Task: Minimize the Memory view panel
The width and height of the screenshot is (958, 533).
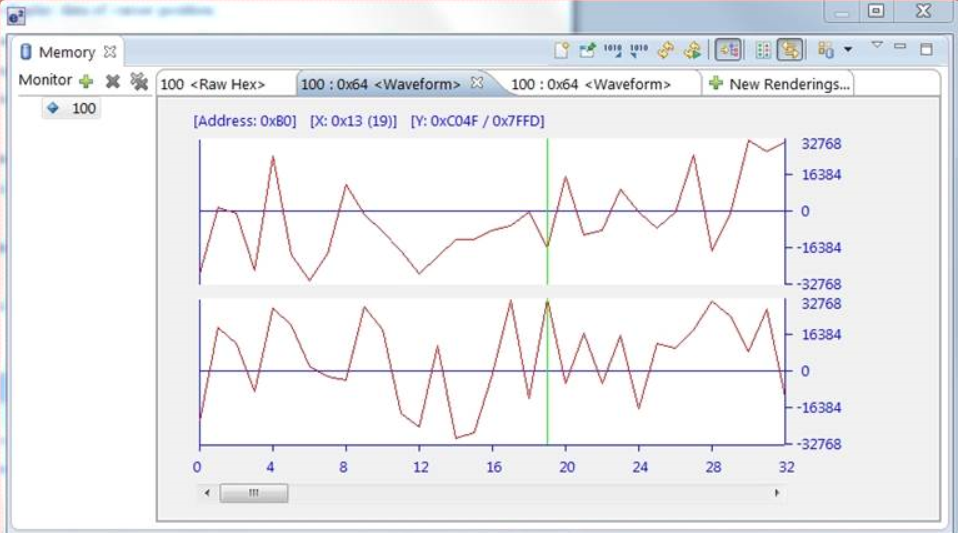Action: pos(900,46)
